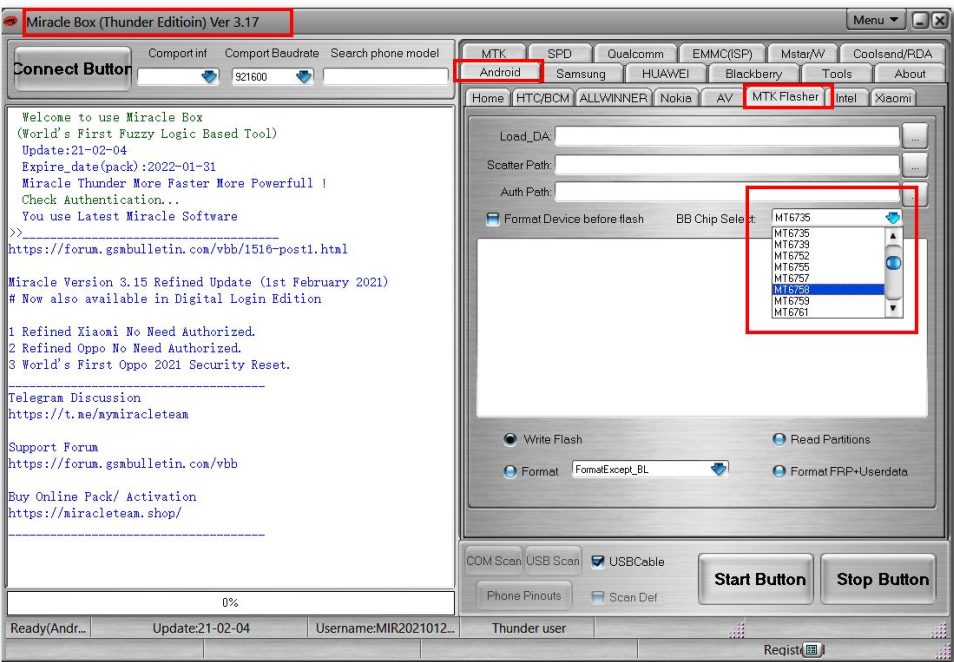
Task: Click the Miracle Box logo icon in title bar
Action: (x=11, y=22)
